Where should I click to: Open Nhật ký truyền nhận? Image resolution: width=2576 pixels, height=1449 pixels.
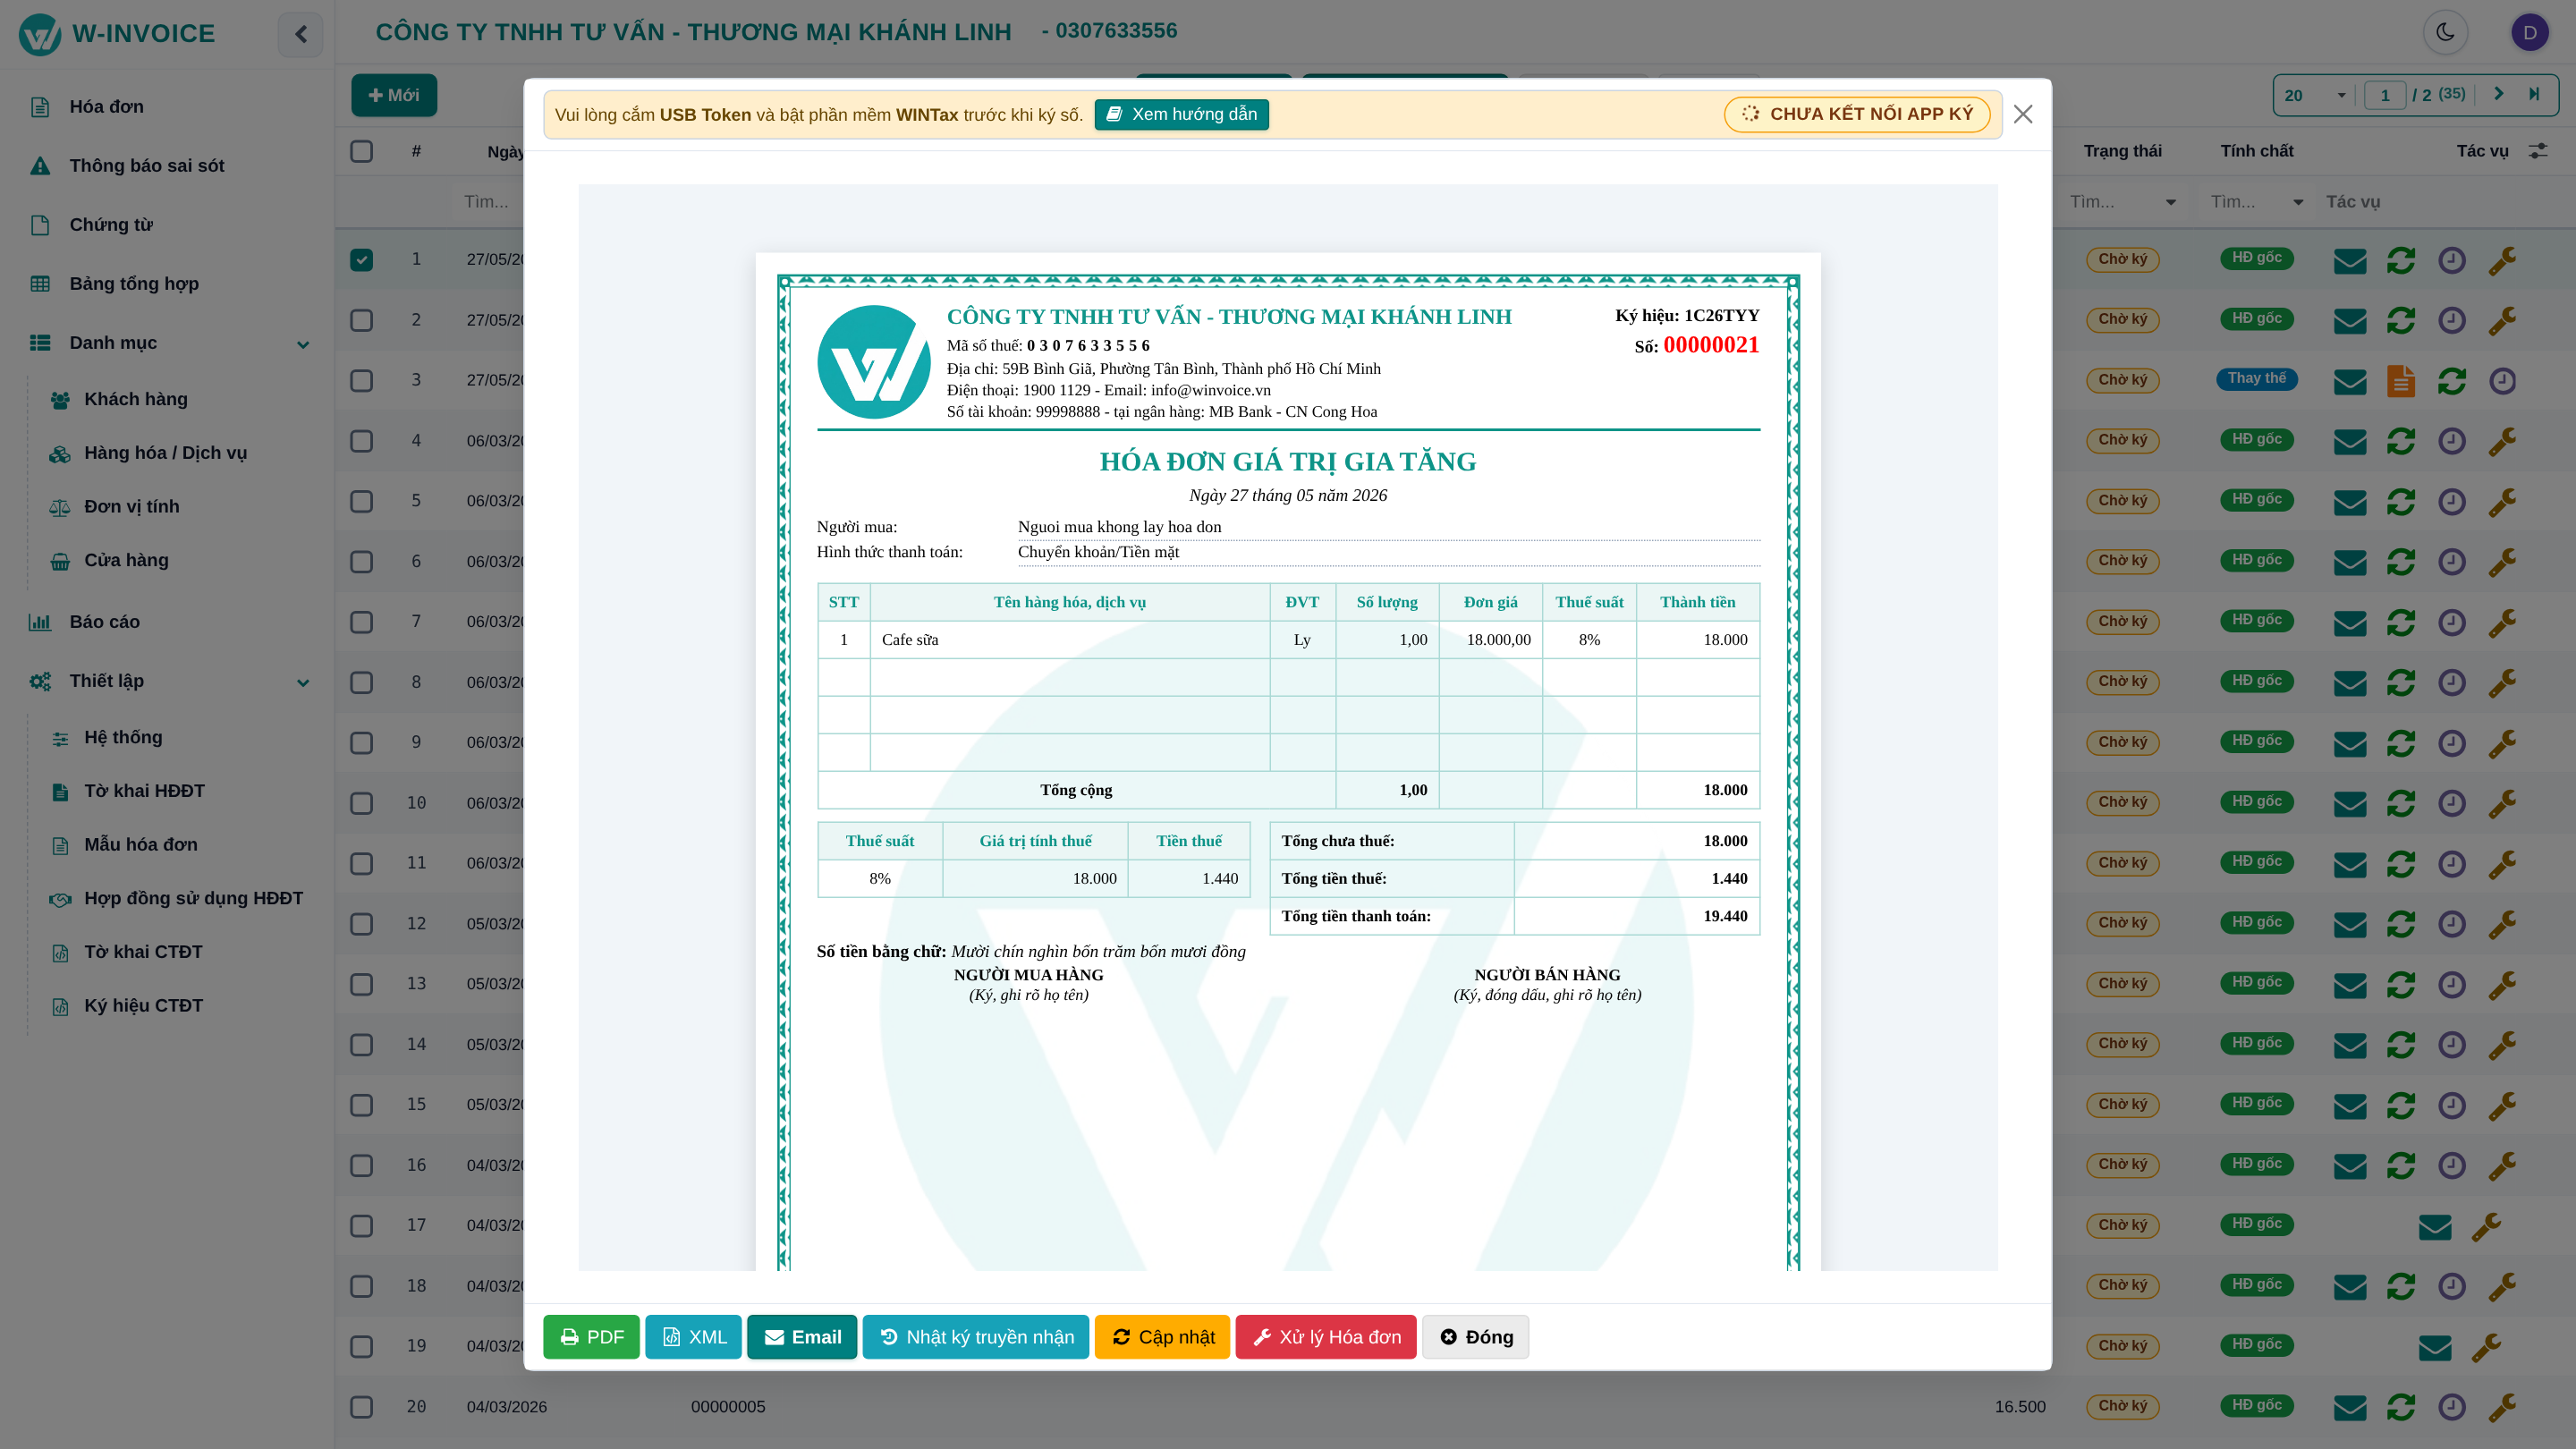tap(975, 1337)
